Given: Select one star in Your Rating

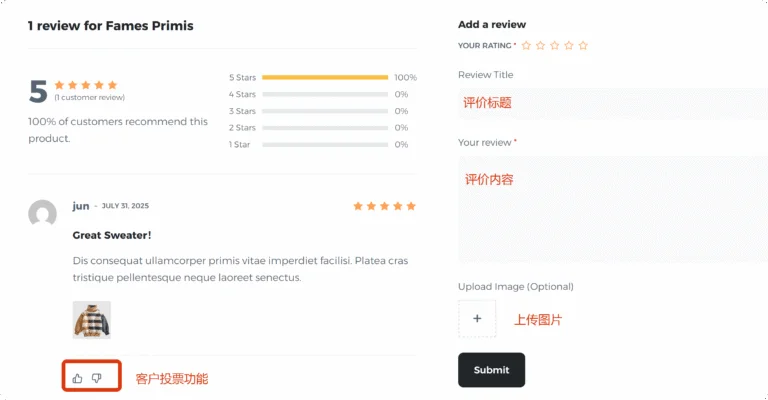Looking at the screenshot, I should click(x=526, y=45).
